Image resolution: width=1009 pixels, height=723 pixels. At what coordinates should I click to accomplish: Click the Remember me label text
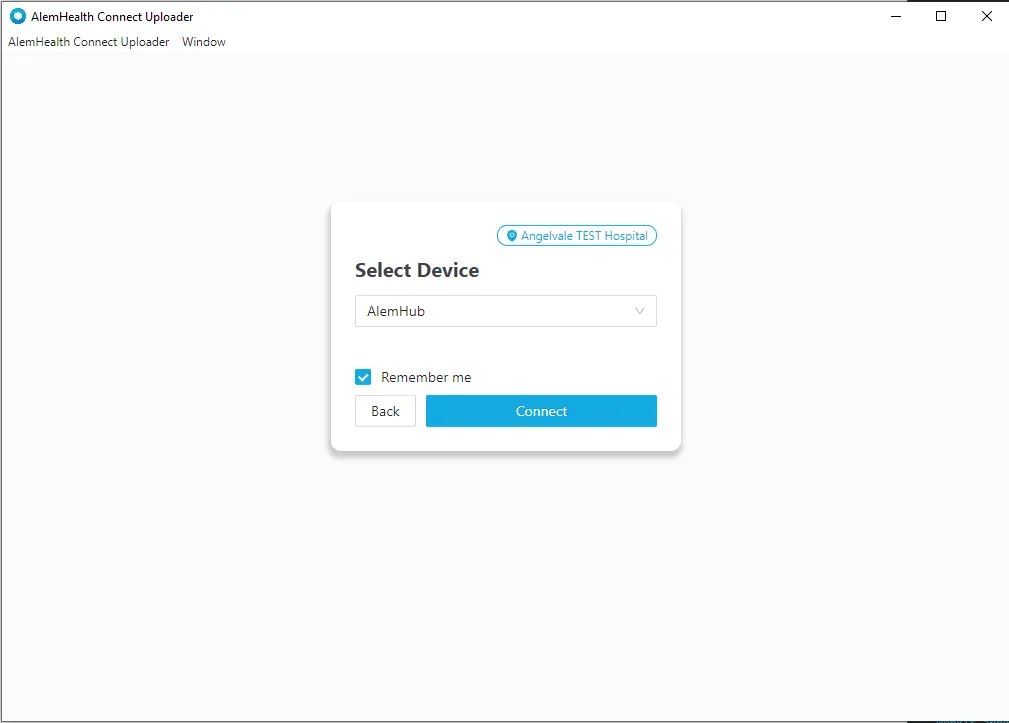click(x=426, y=378)
